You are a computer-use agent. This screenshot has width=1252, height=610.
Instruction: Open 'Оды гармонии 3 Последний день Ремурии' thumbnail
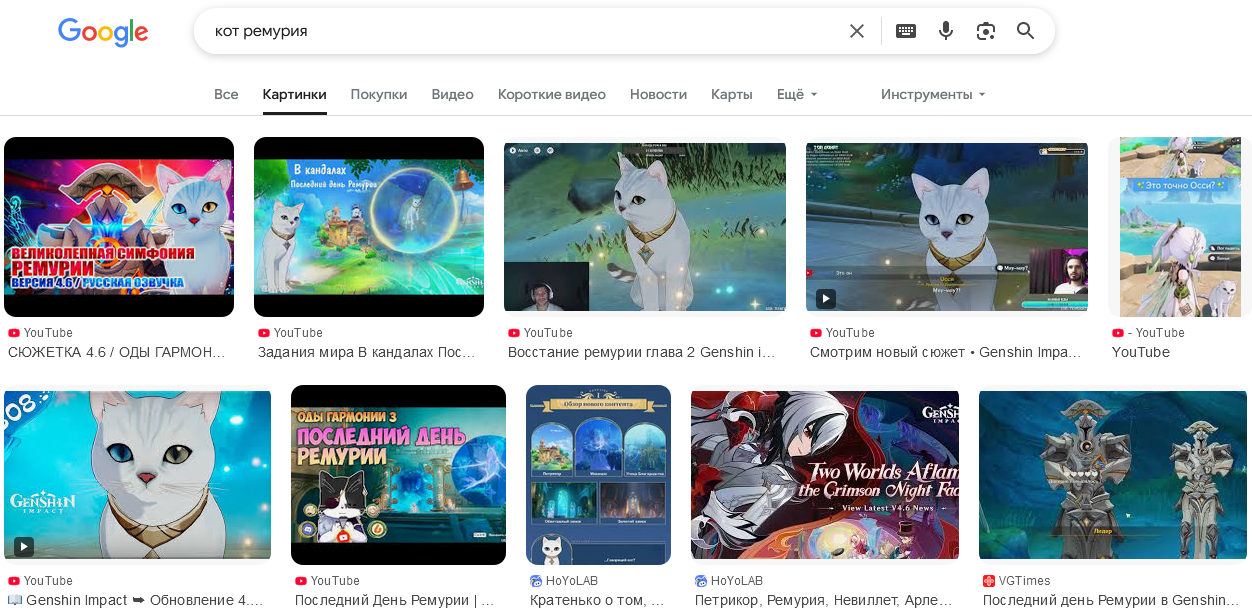(398, 475)
